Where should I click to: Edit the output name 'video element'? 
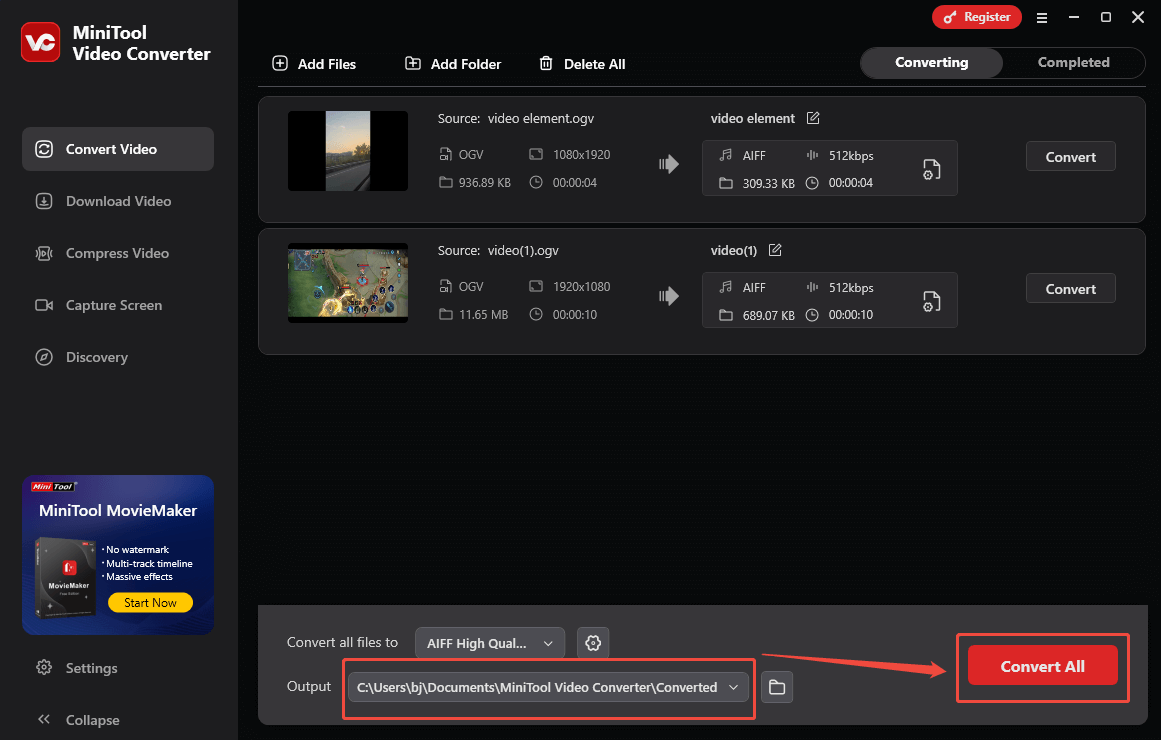click(x=813, y=118)
